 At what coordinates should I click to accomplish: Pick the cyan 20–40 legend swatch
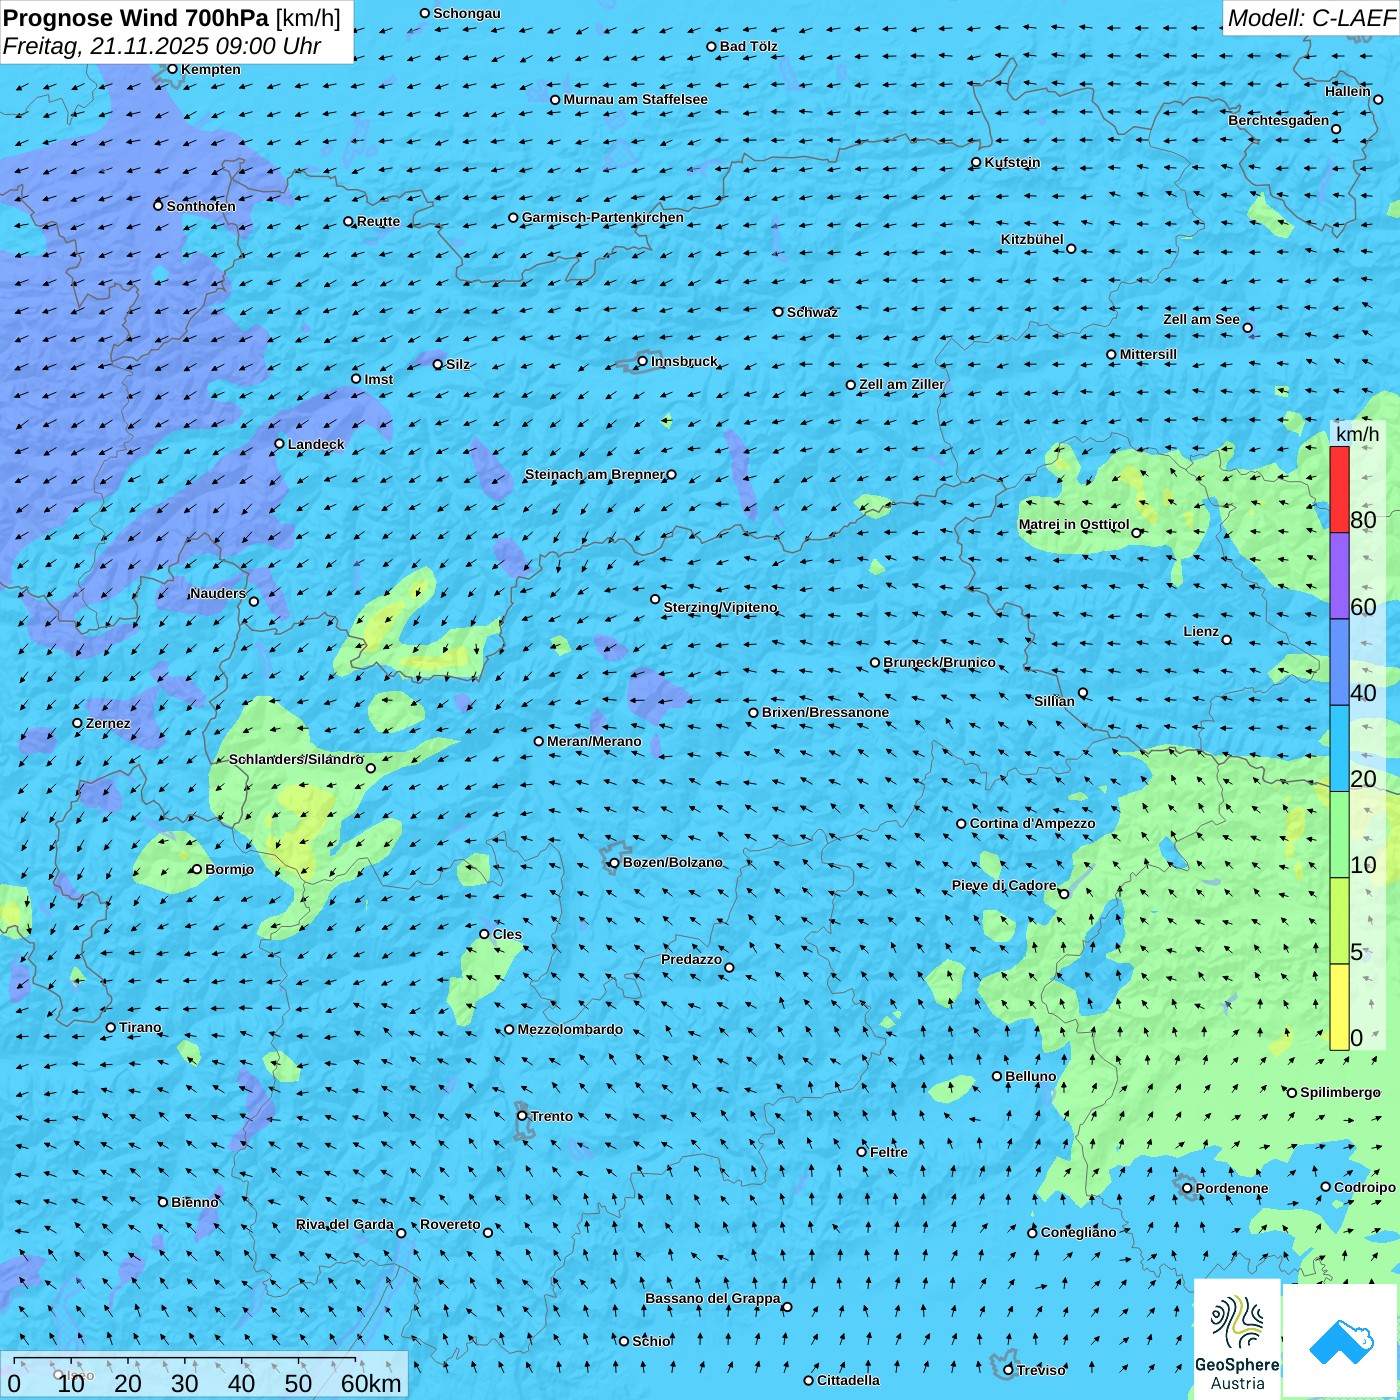1339,749
